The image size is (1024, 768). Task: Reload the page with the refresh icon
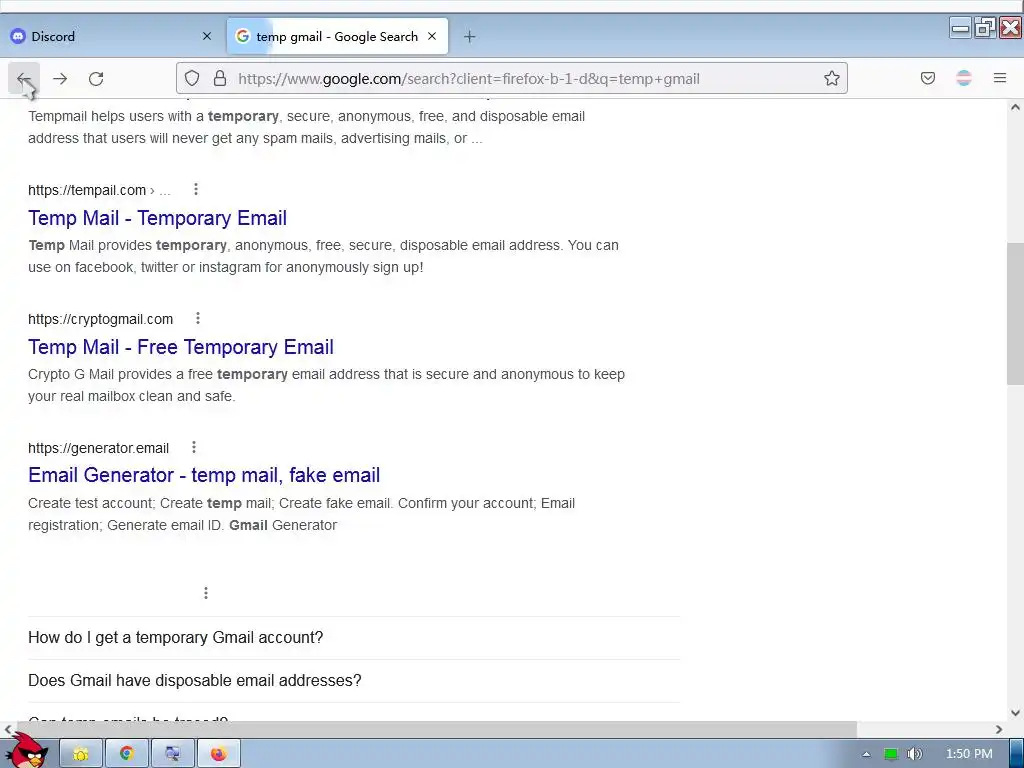point(96,79)
